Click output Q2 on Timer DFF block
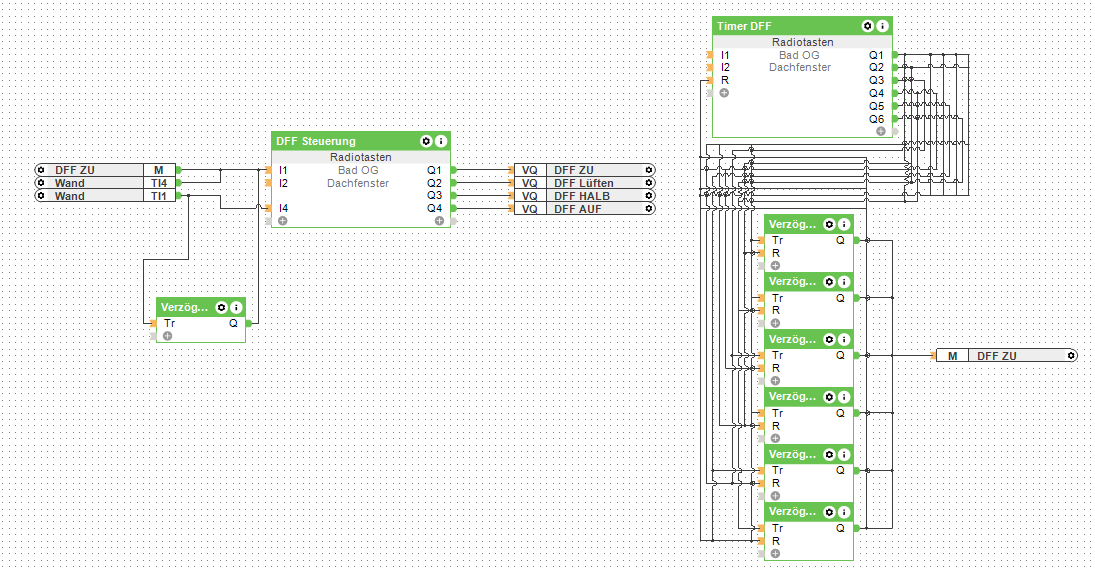The width and height of the screenshot is (1095, 572). coord(876,67)
